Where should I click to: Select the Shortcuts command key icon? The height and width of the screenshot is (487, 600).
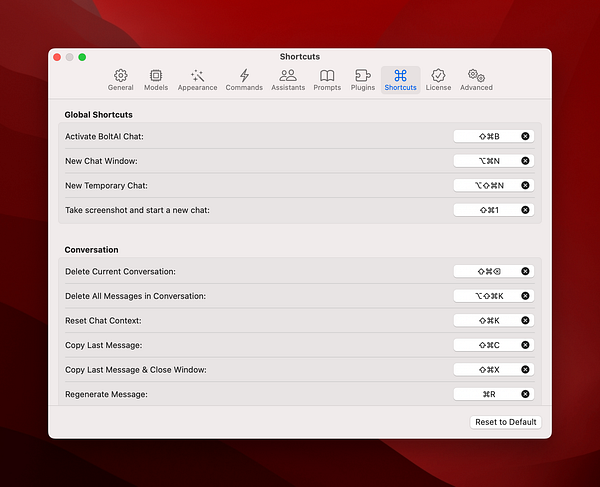[400, 76]
